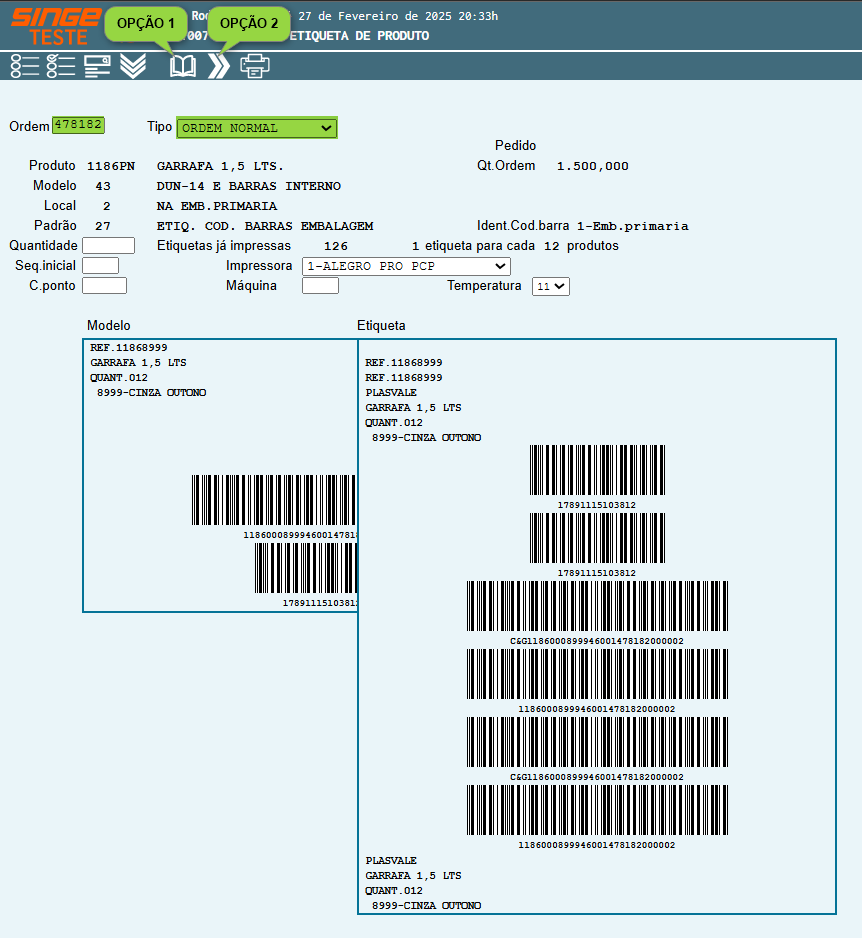This screenshot has width=862, height=938.
Task: Open the Temperatura dropdown
Action: pos(550,286)
